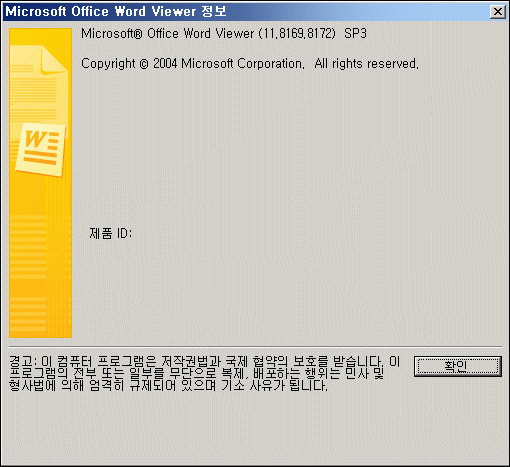Close the Word Viewer 정보 dialog

pos(498,12)
